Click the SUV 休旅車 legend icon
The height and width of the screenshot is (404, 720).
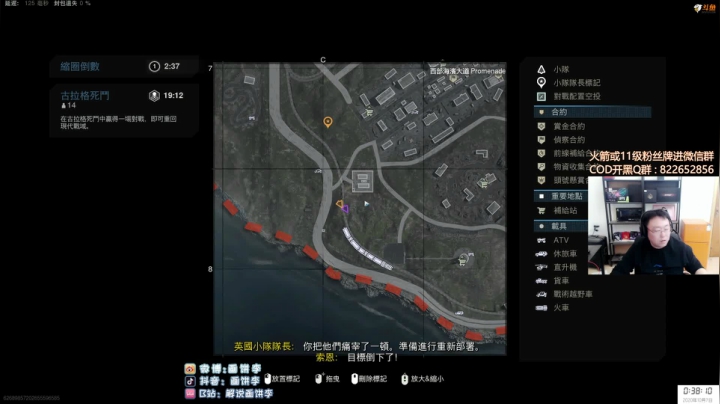pos(541,253)
